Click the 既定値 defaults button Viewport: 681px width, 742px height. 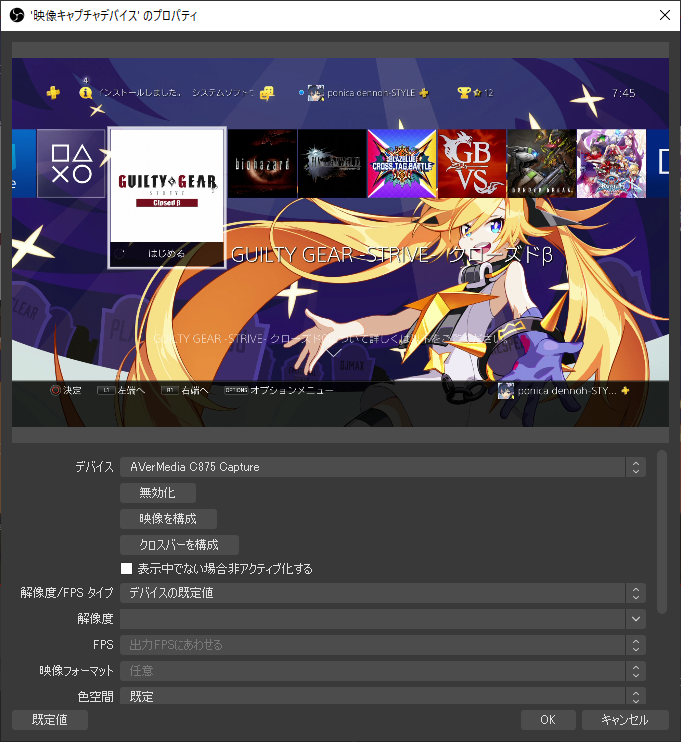click(x=50, y=720)
